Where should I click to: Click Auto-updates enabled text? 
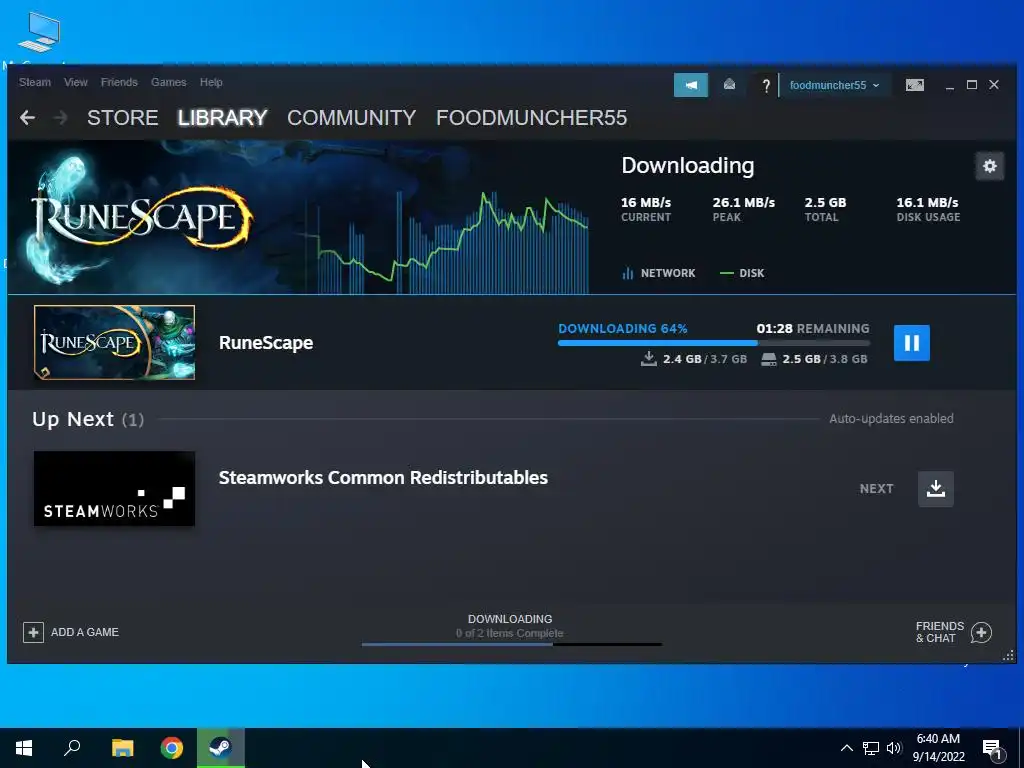click(x=891, y=419)
